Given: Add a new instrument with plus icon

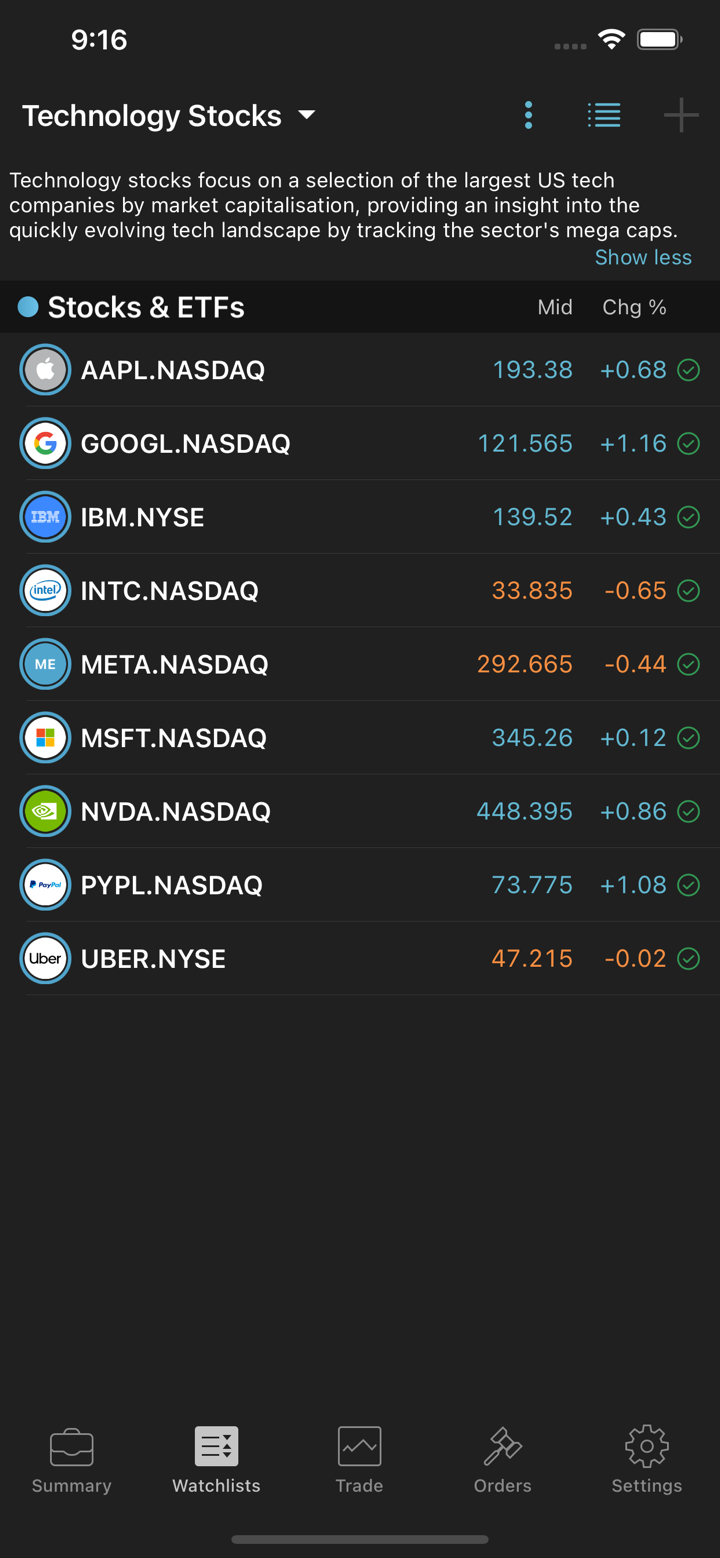Looking at the screenshot, I should [681, 116].
